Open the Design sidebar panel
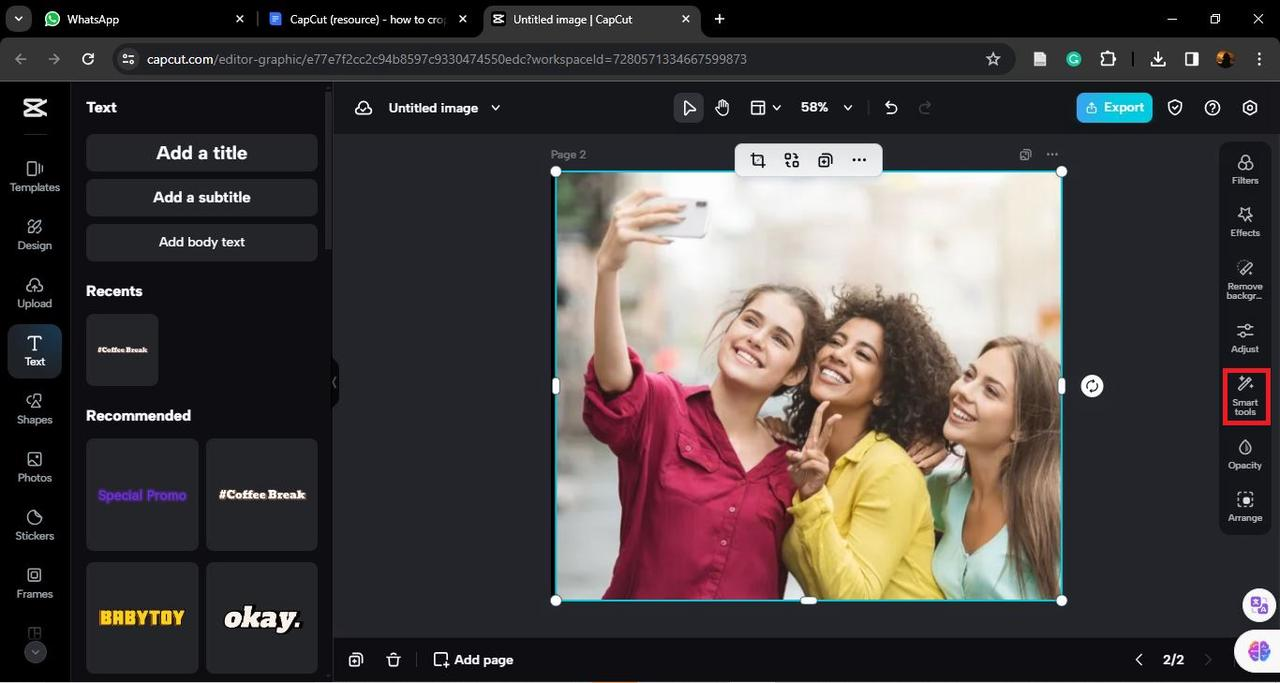 coord(35,234)
